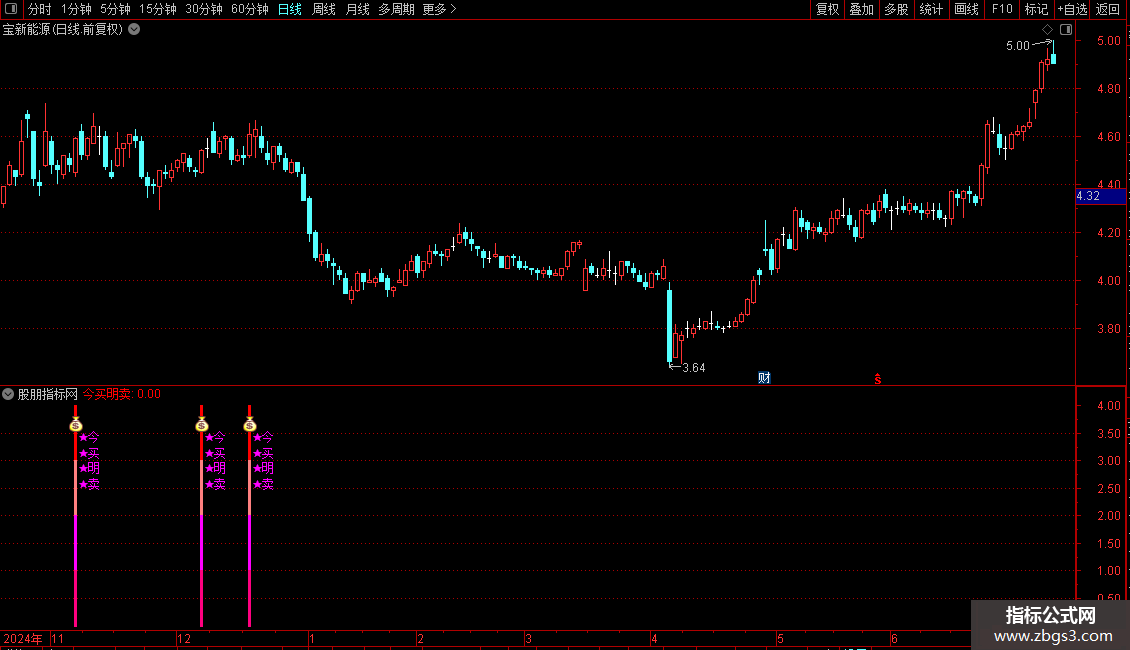
Task: Toggle the side panel icon at top-left
Action: (11, 9)
